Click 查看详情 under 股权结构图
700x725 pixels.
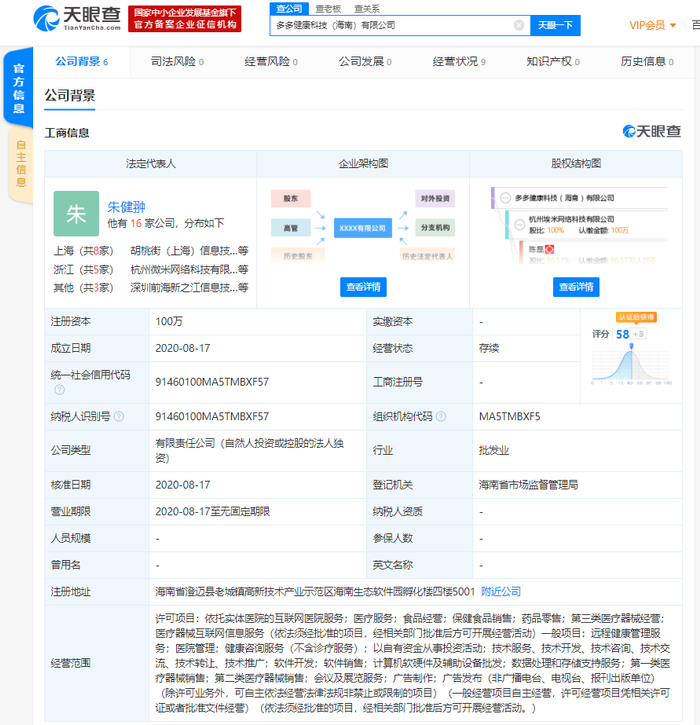pyautogui.click(x=576, y=287)
